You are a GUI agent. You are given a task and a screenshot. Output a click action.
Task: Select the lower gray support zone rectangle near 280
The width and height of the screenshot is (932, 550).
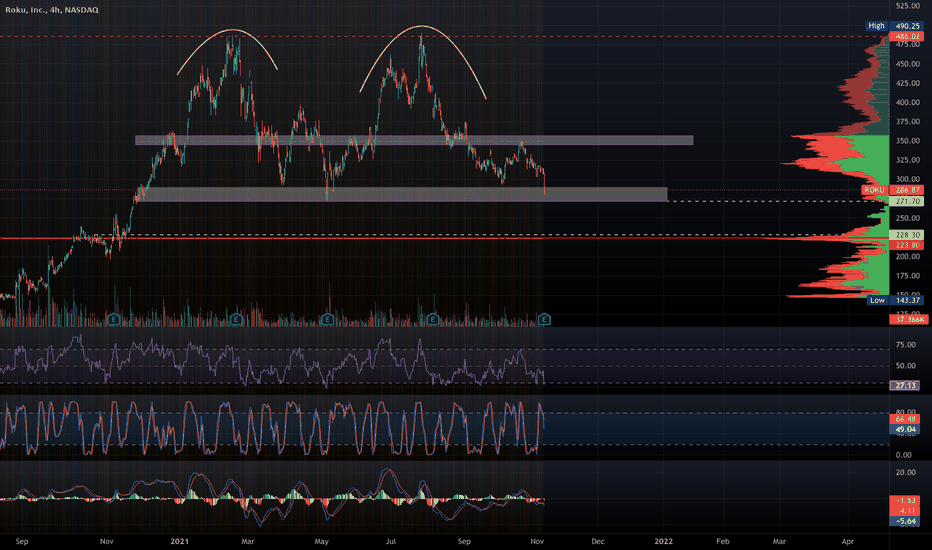[401, 194]
